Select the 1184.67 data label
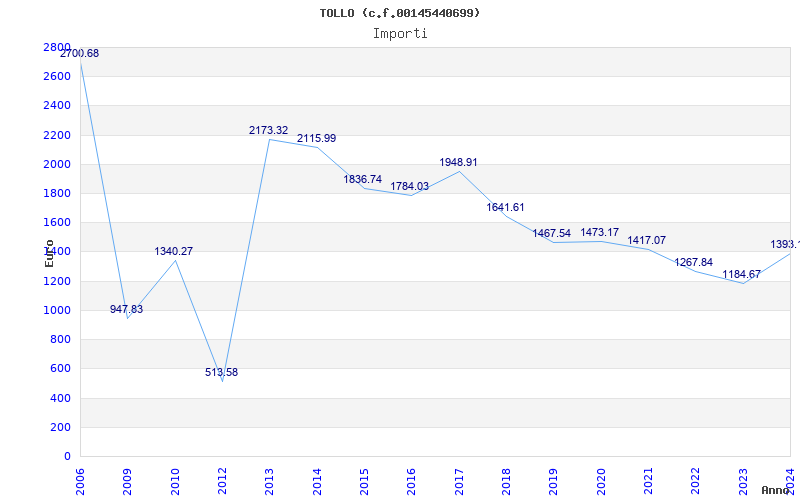Image resolution: width=800 pixels, height=500 pixels. 741,274
